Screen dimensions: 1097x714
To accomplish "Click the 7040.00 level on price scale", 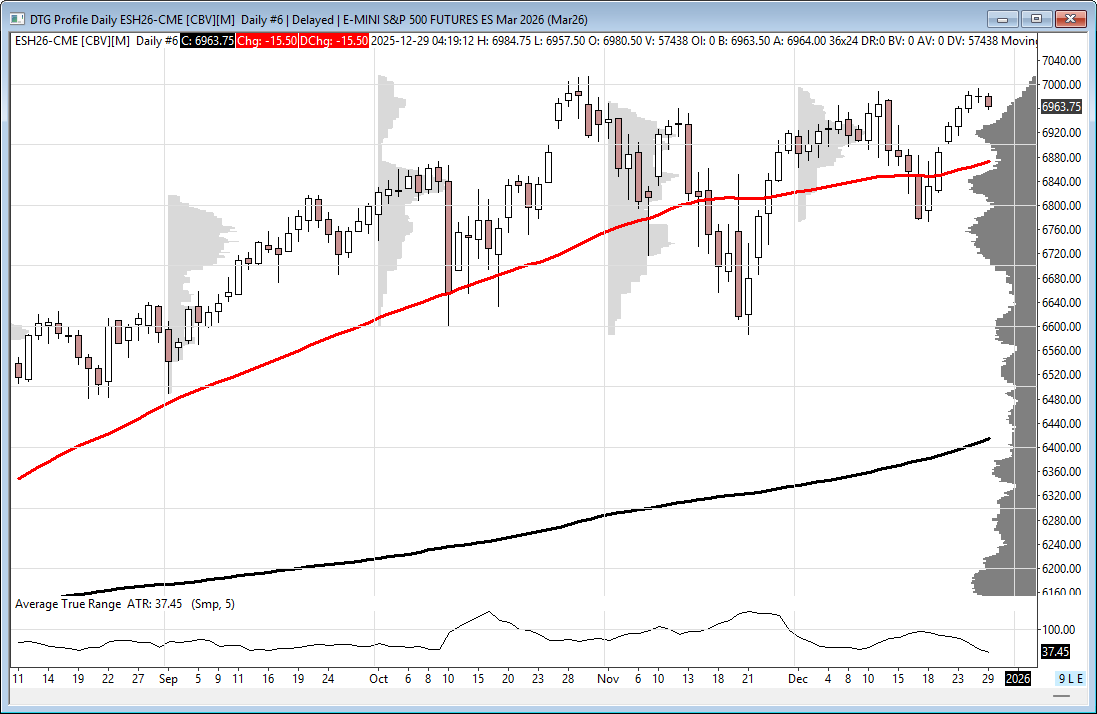I will pos(1060,60).
